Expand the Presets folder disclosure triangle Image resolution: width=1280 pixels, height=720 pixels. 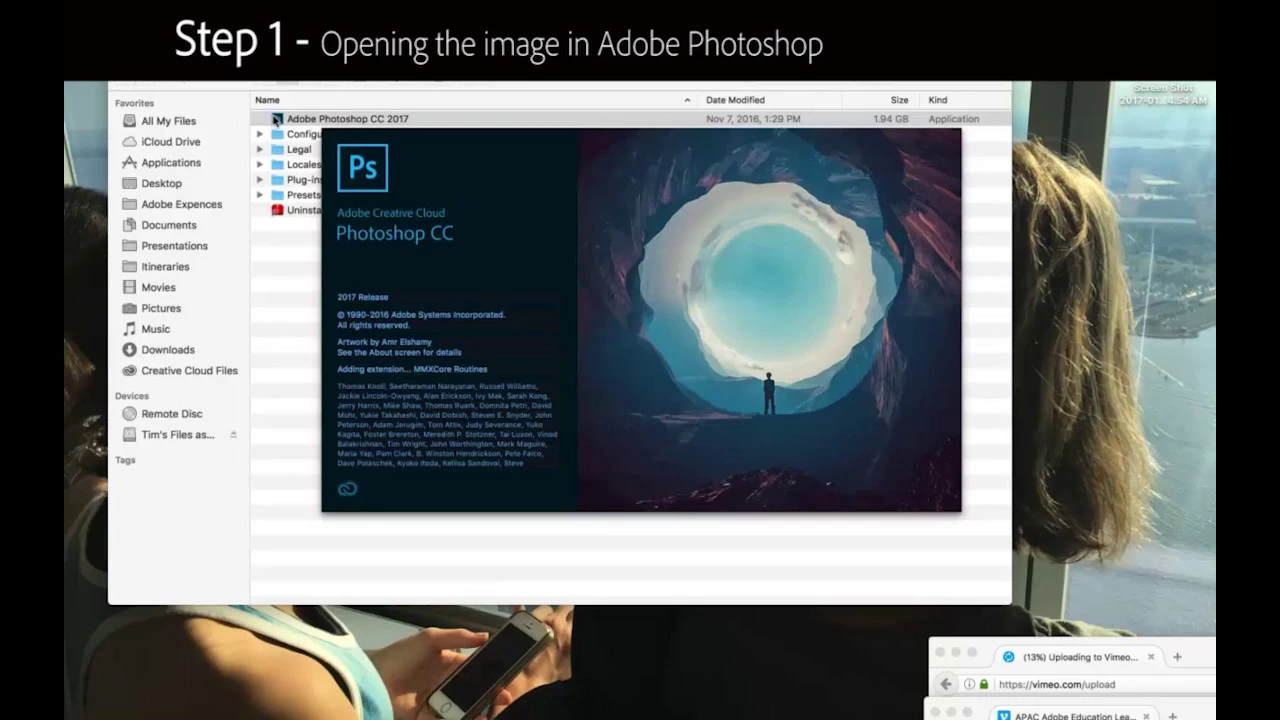[x=260, y=195]
